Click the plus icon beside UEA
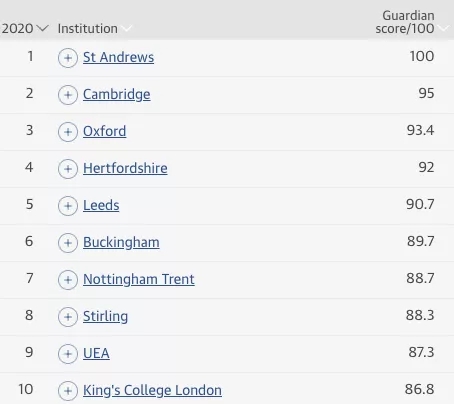This screenshot has height=404, width=454. pyautogui.click(x=68, y=354)
